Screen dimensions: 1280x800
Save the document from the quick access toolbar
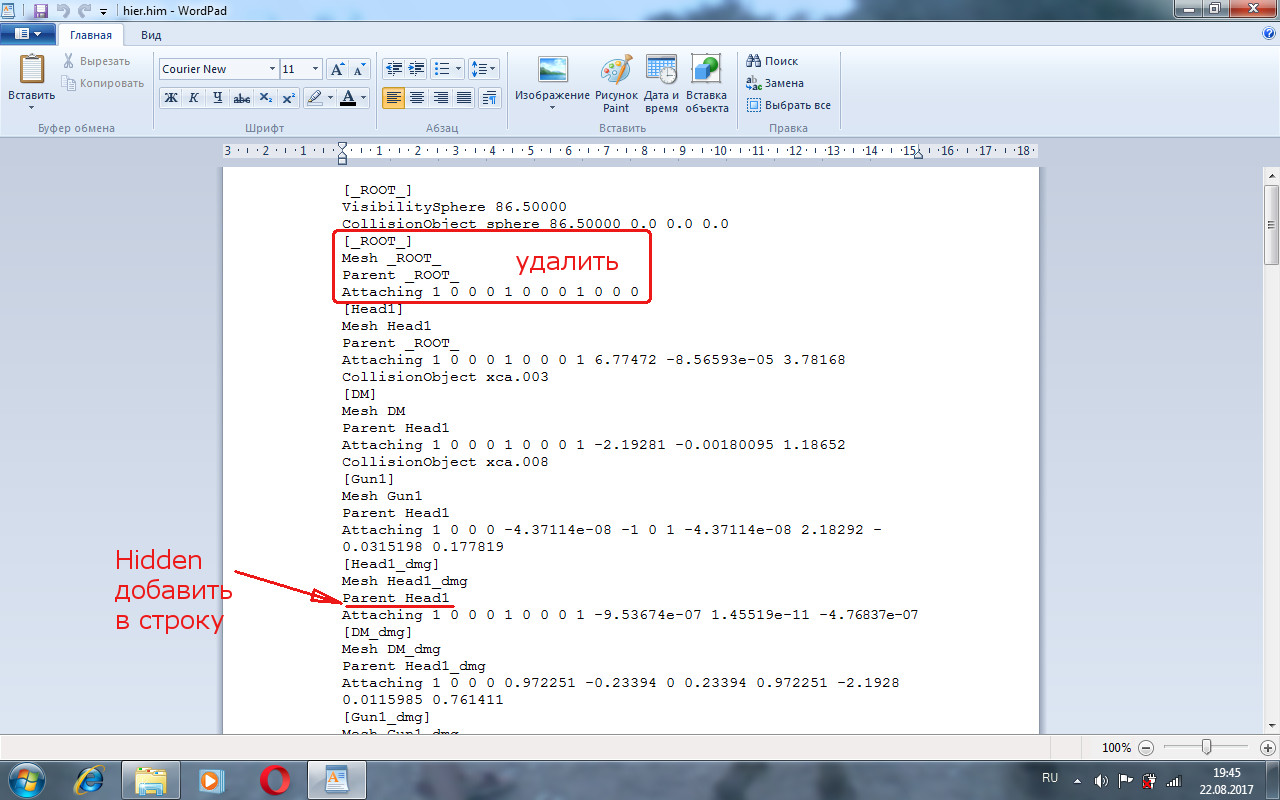pyautogui.click(x=41, y=10)
